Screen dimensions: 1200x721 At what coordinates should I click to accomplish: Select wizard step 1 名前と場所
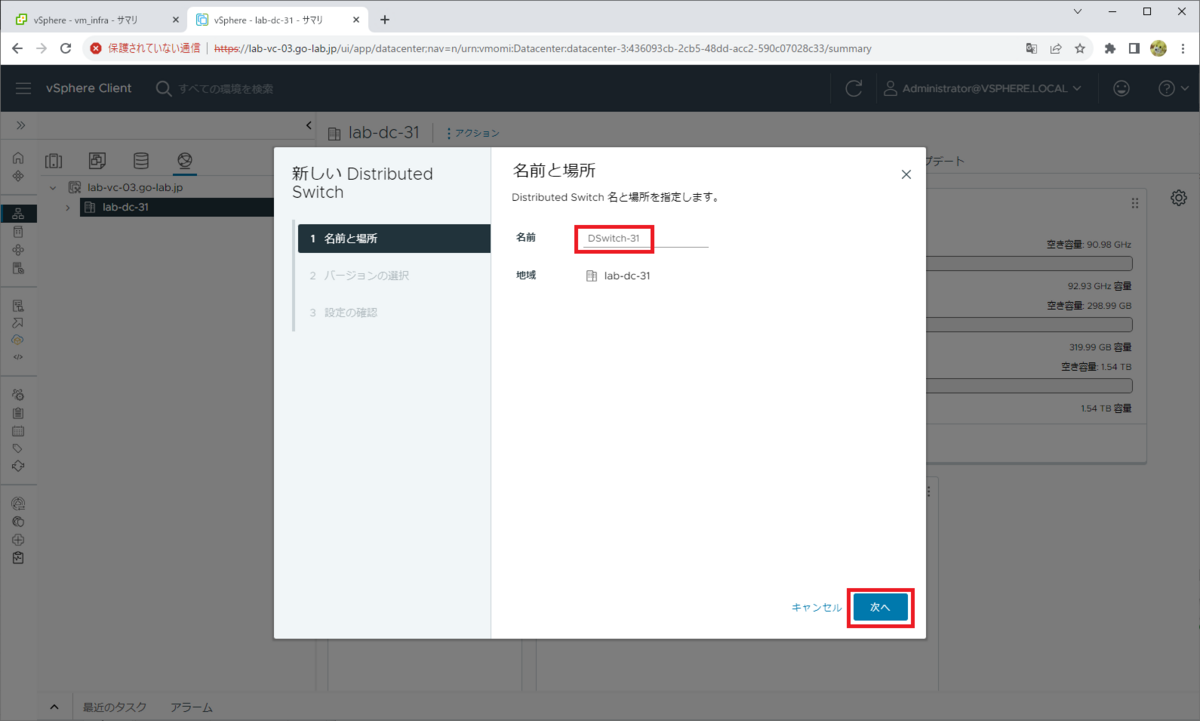(392, 238)
